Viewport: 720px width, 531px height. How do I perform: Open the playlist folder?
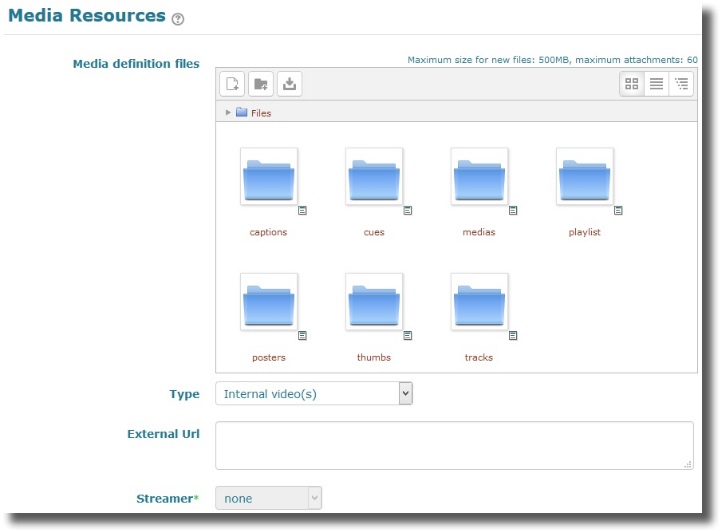click(584, 178)
